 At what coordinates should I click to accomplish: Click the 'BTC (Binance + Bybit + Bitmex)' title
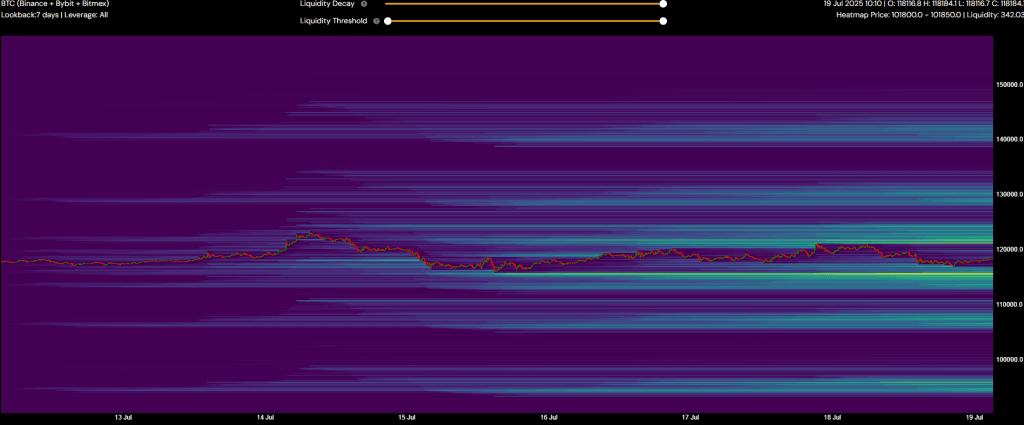[x=55, y=4]
